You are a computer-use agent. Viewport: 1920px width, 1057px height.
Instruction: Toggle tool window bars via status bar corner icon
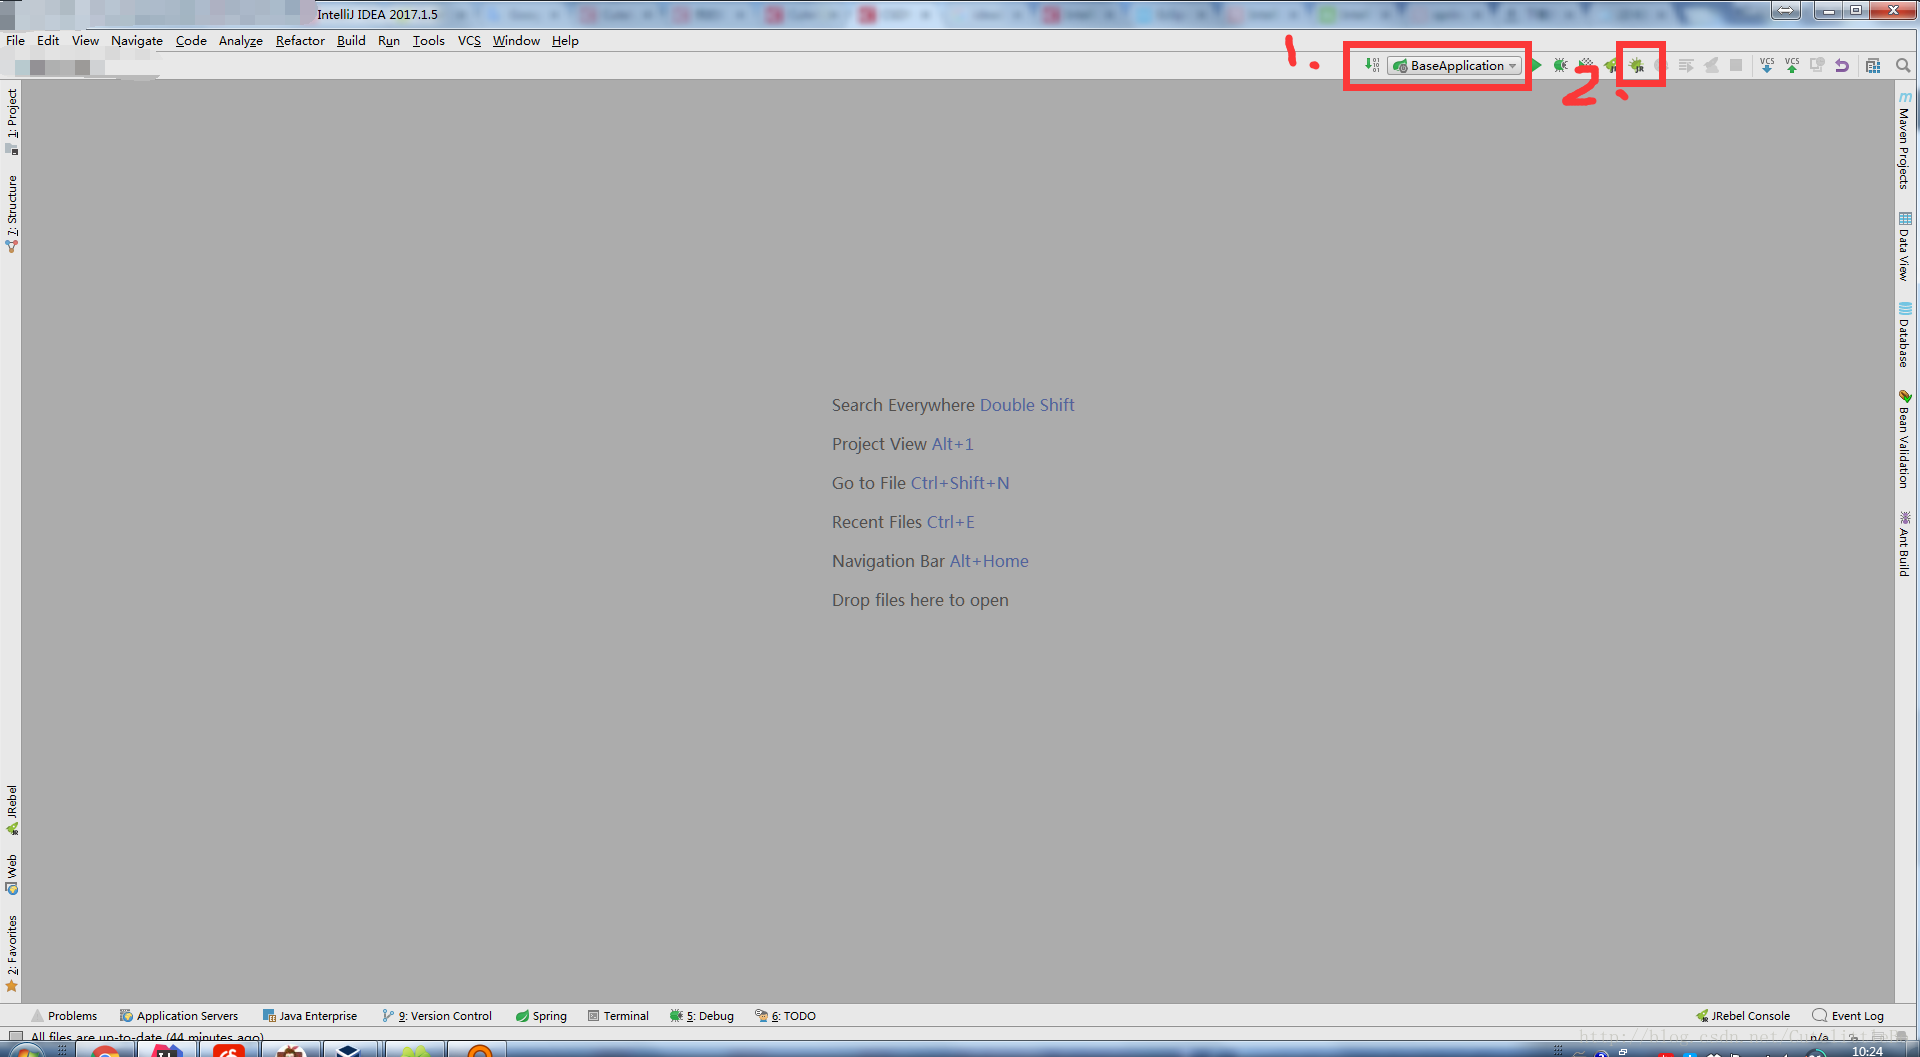[x=15, y=1037]
